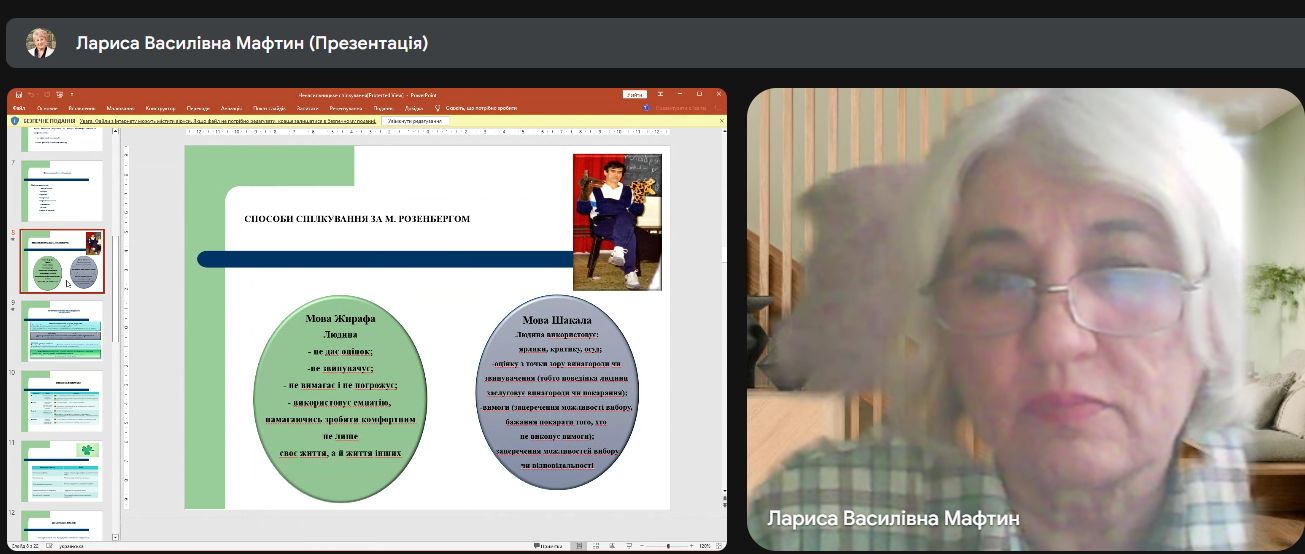Image resolution: width=1305 pixels, height=554 pixels.
Task: Click the lightbulb 'Tell me' search icon
Action: tap(437, 108)
